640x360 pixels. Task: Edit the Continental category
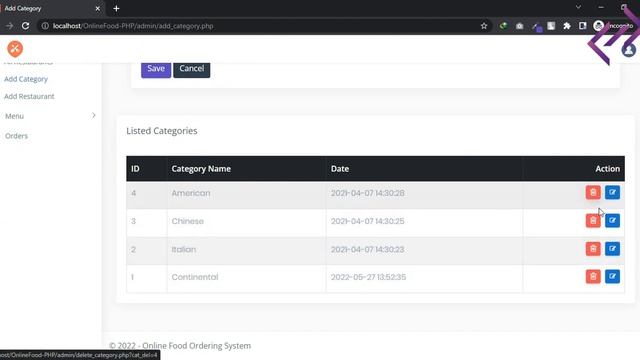pos(612,277)
